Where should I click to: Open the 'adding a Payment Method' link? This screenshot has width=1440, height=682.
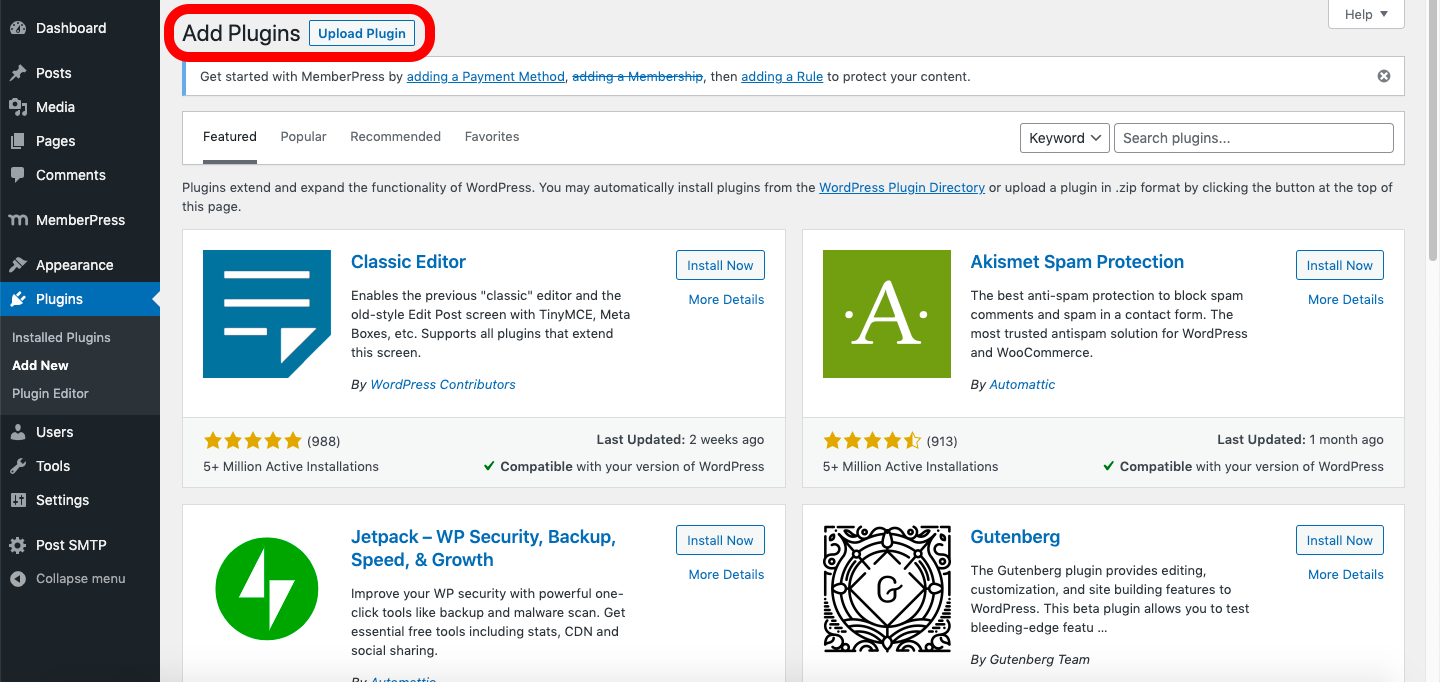(485, 77)
